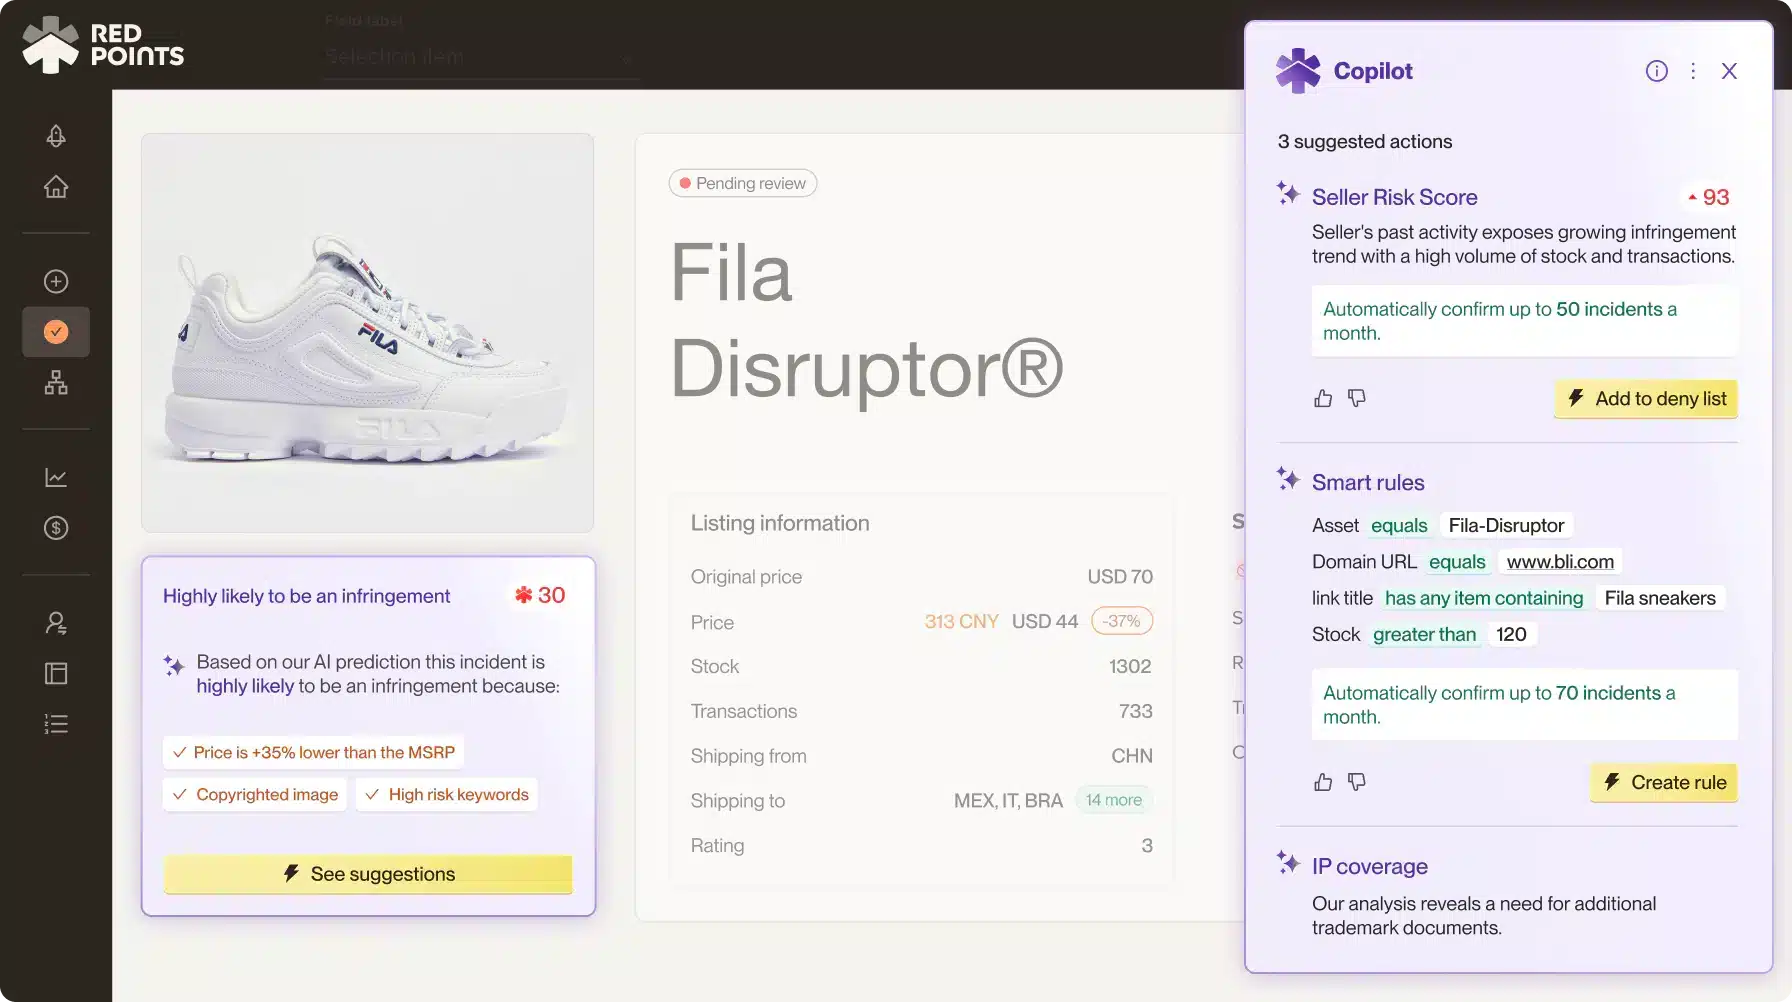
Task: Open the Stock greater than operator
Action: (x=1424, y=634)
